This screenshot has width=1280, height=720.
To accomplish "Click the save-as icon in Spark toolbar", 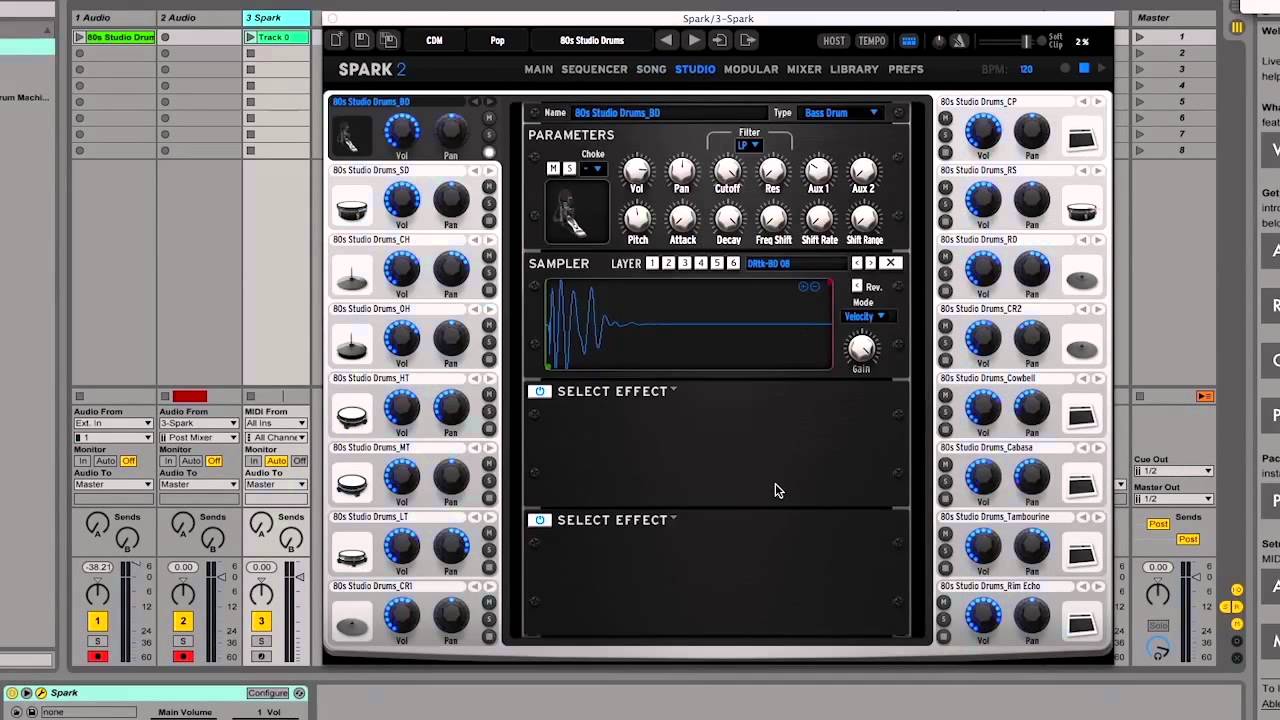I will pyautogui.click(x=389, y=40).
